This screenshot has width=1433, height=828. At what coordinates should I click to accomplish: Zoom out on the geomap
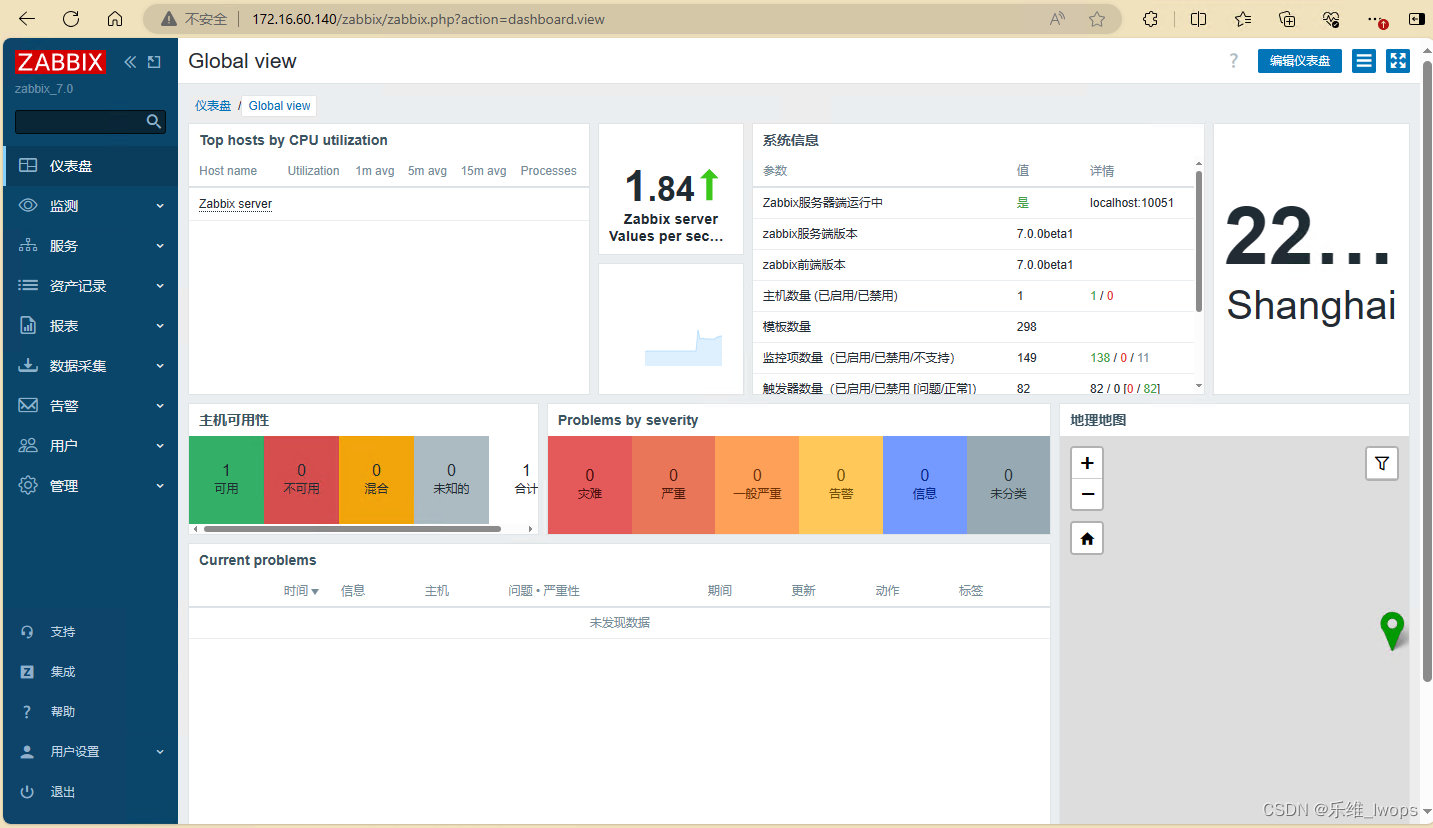point(1087,494)
